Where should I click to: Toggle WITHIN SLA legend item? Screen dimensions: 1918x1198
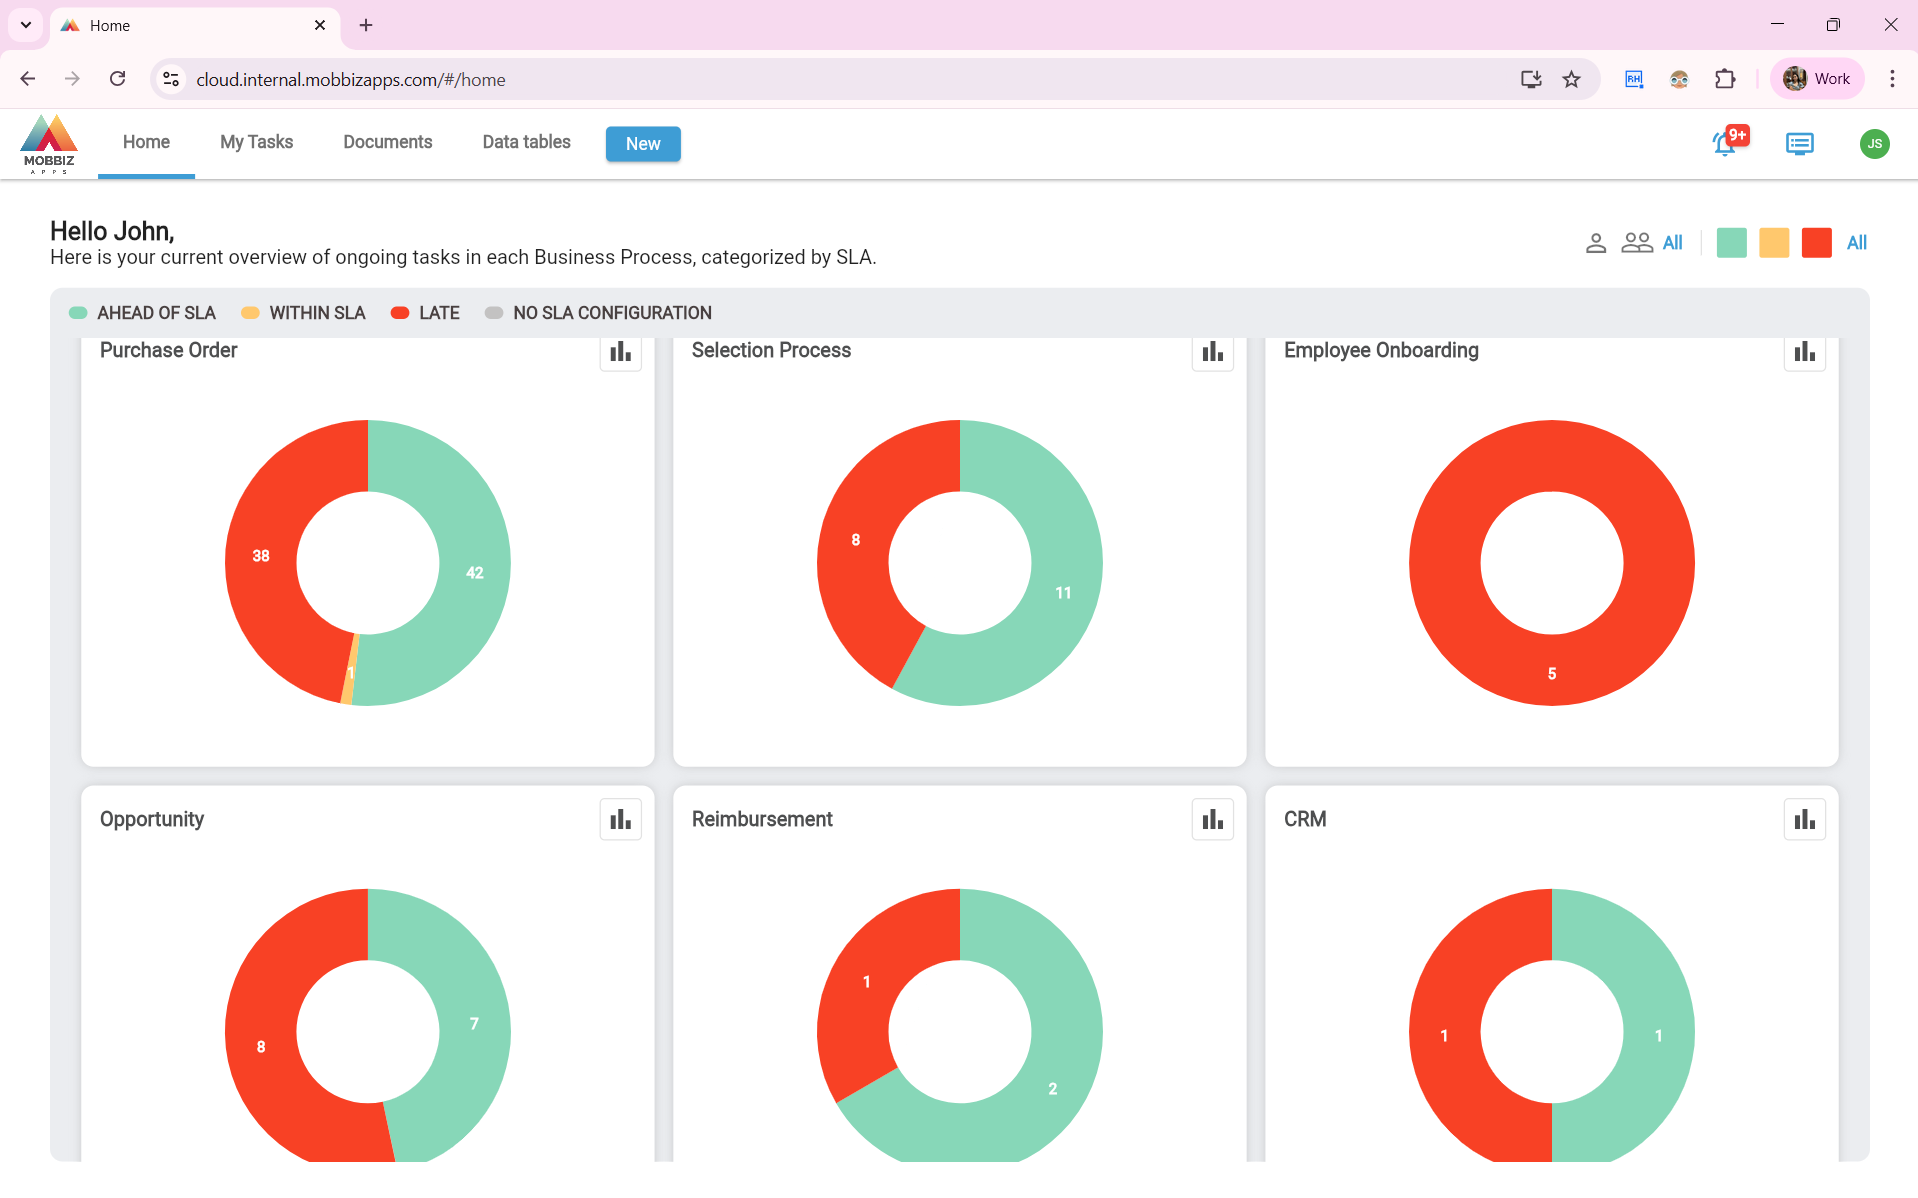click(303, 313)
